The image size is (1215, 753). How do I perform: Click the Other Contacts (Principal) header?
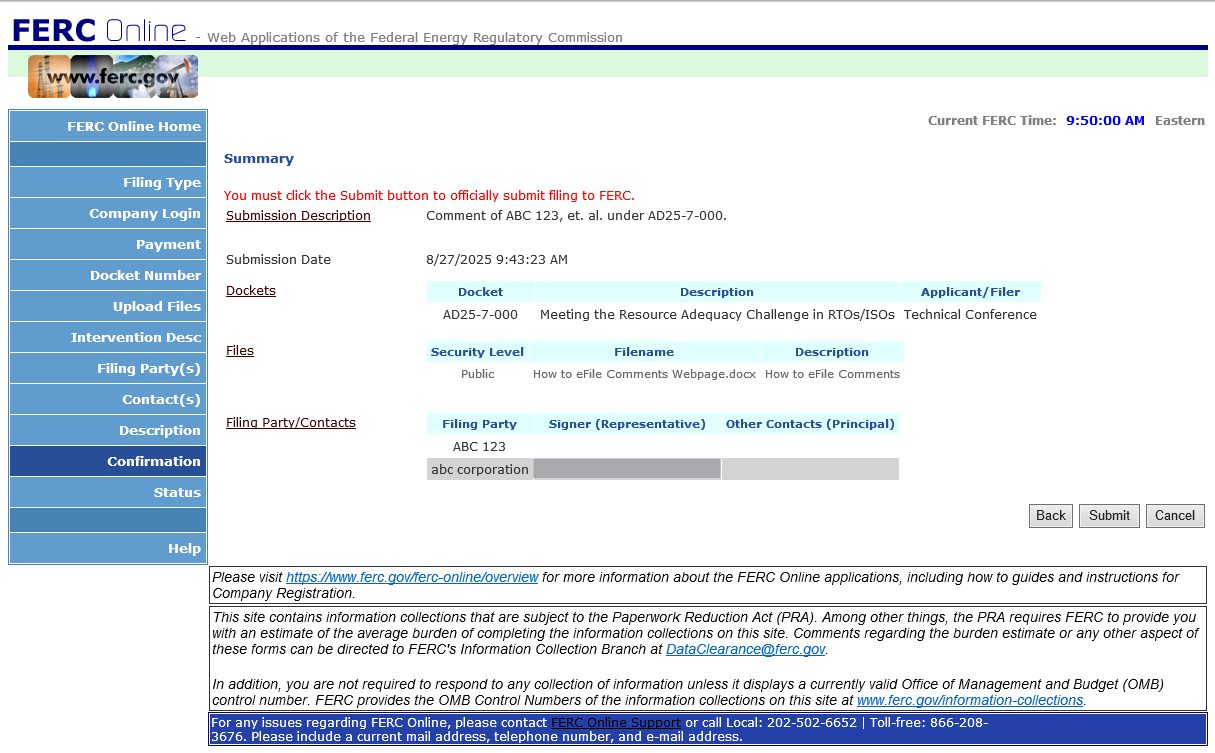point(810,424)
